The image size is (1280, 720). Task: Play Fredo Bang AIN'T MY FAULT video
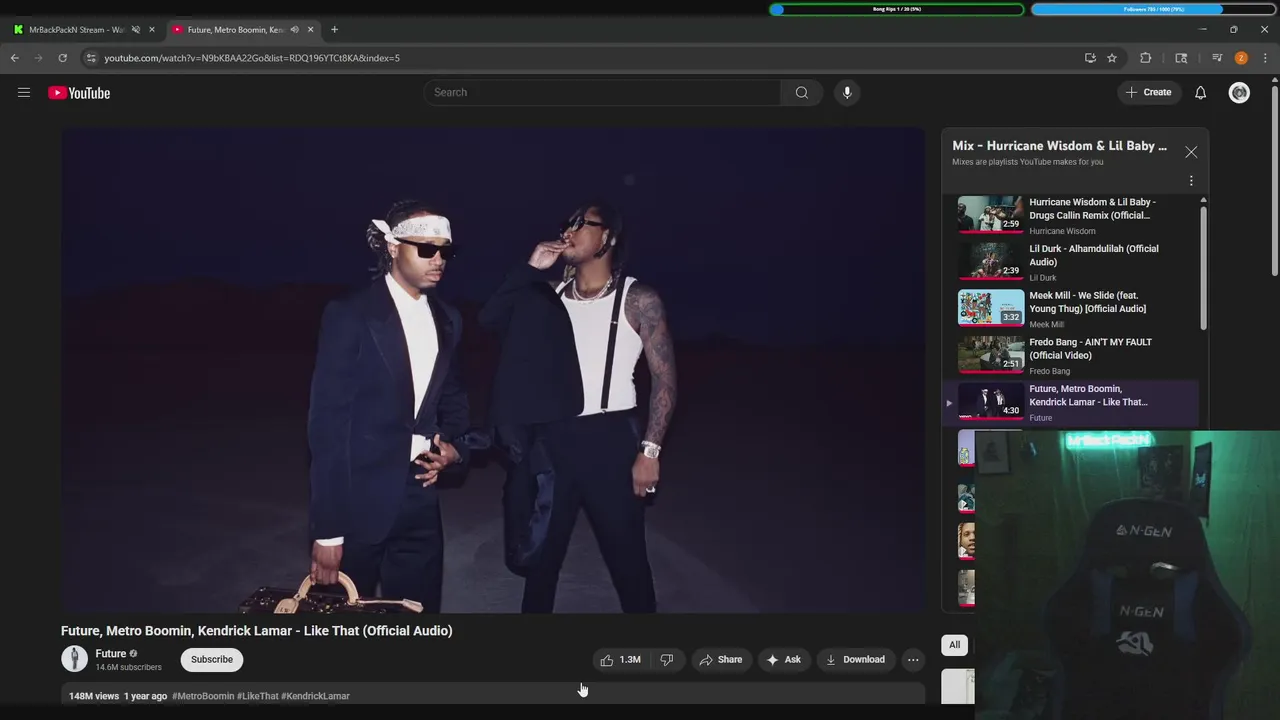1070,356
